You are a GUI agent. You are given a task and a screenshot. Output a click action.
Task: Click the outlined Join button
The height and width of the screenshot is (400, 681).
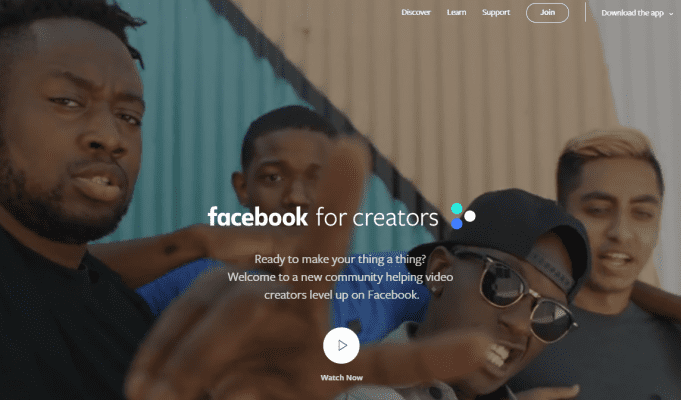547,13
